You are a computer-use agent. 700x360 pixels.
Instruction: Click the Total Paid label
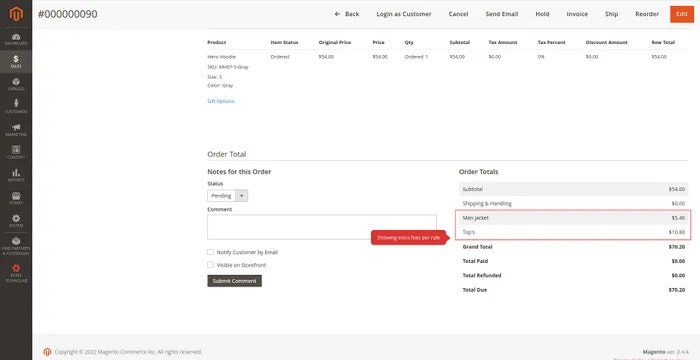tap(475, 261)
